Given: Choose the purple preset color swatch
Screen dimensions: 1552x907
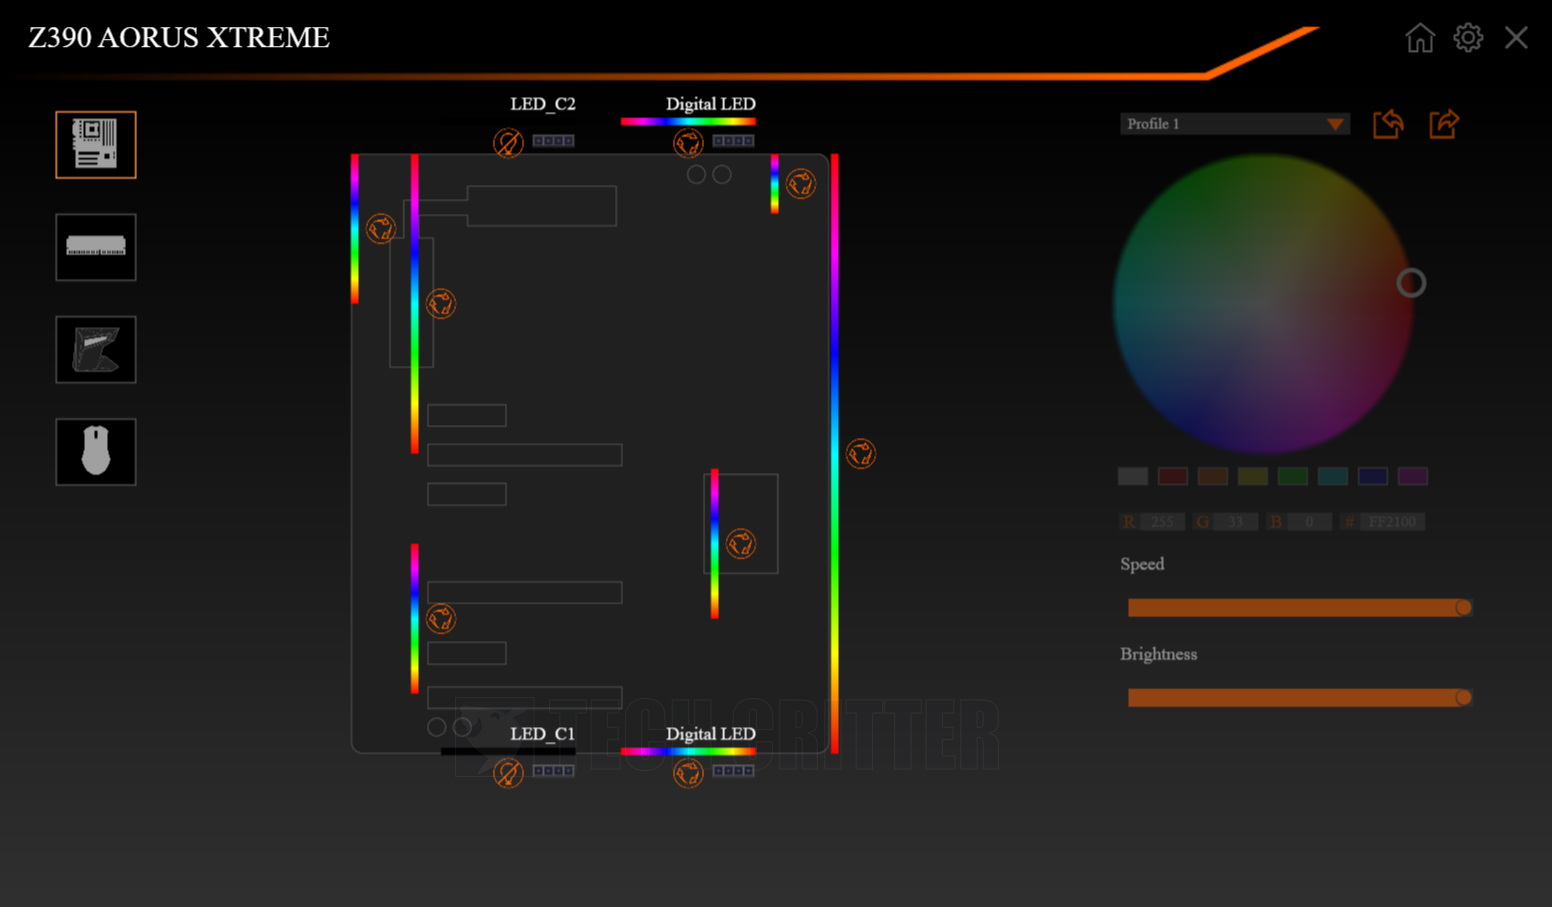Looking at the screenshot, I should tap(1413, 476).
